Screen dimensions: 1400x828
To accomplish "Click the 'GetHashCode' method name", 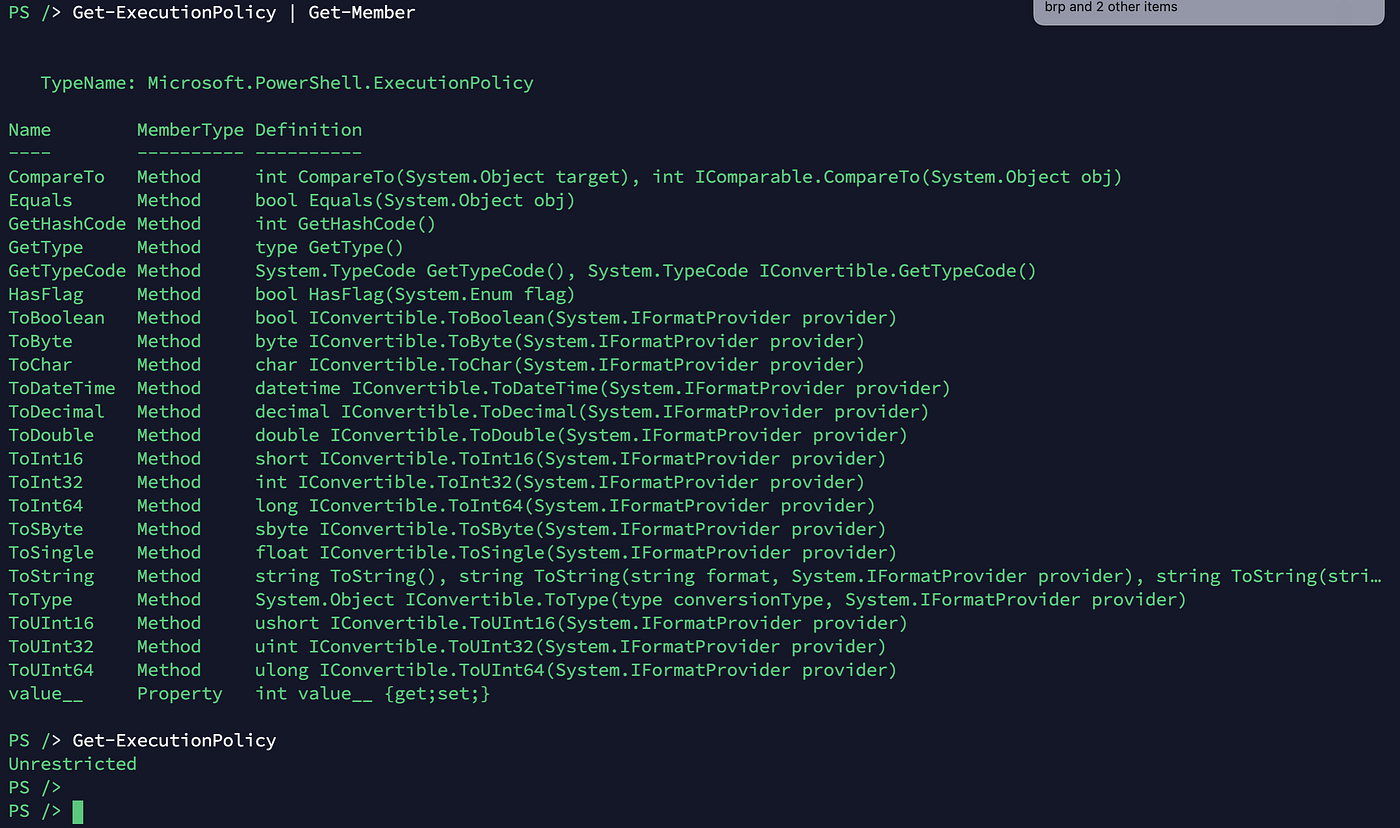I will [67, 224].
